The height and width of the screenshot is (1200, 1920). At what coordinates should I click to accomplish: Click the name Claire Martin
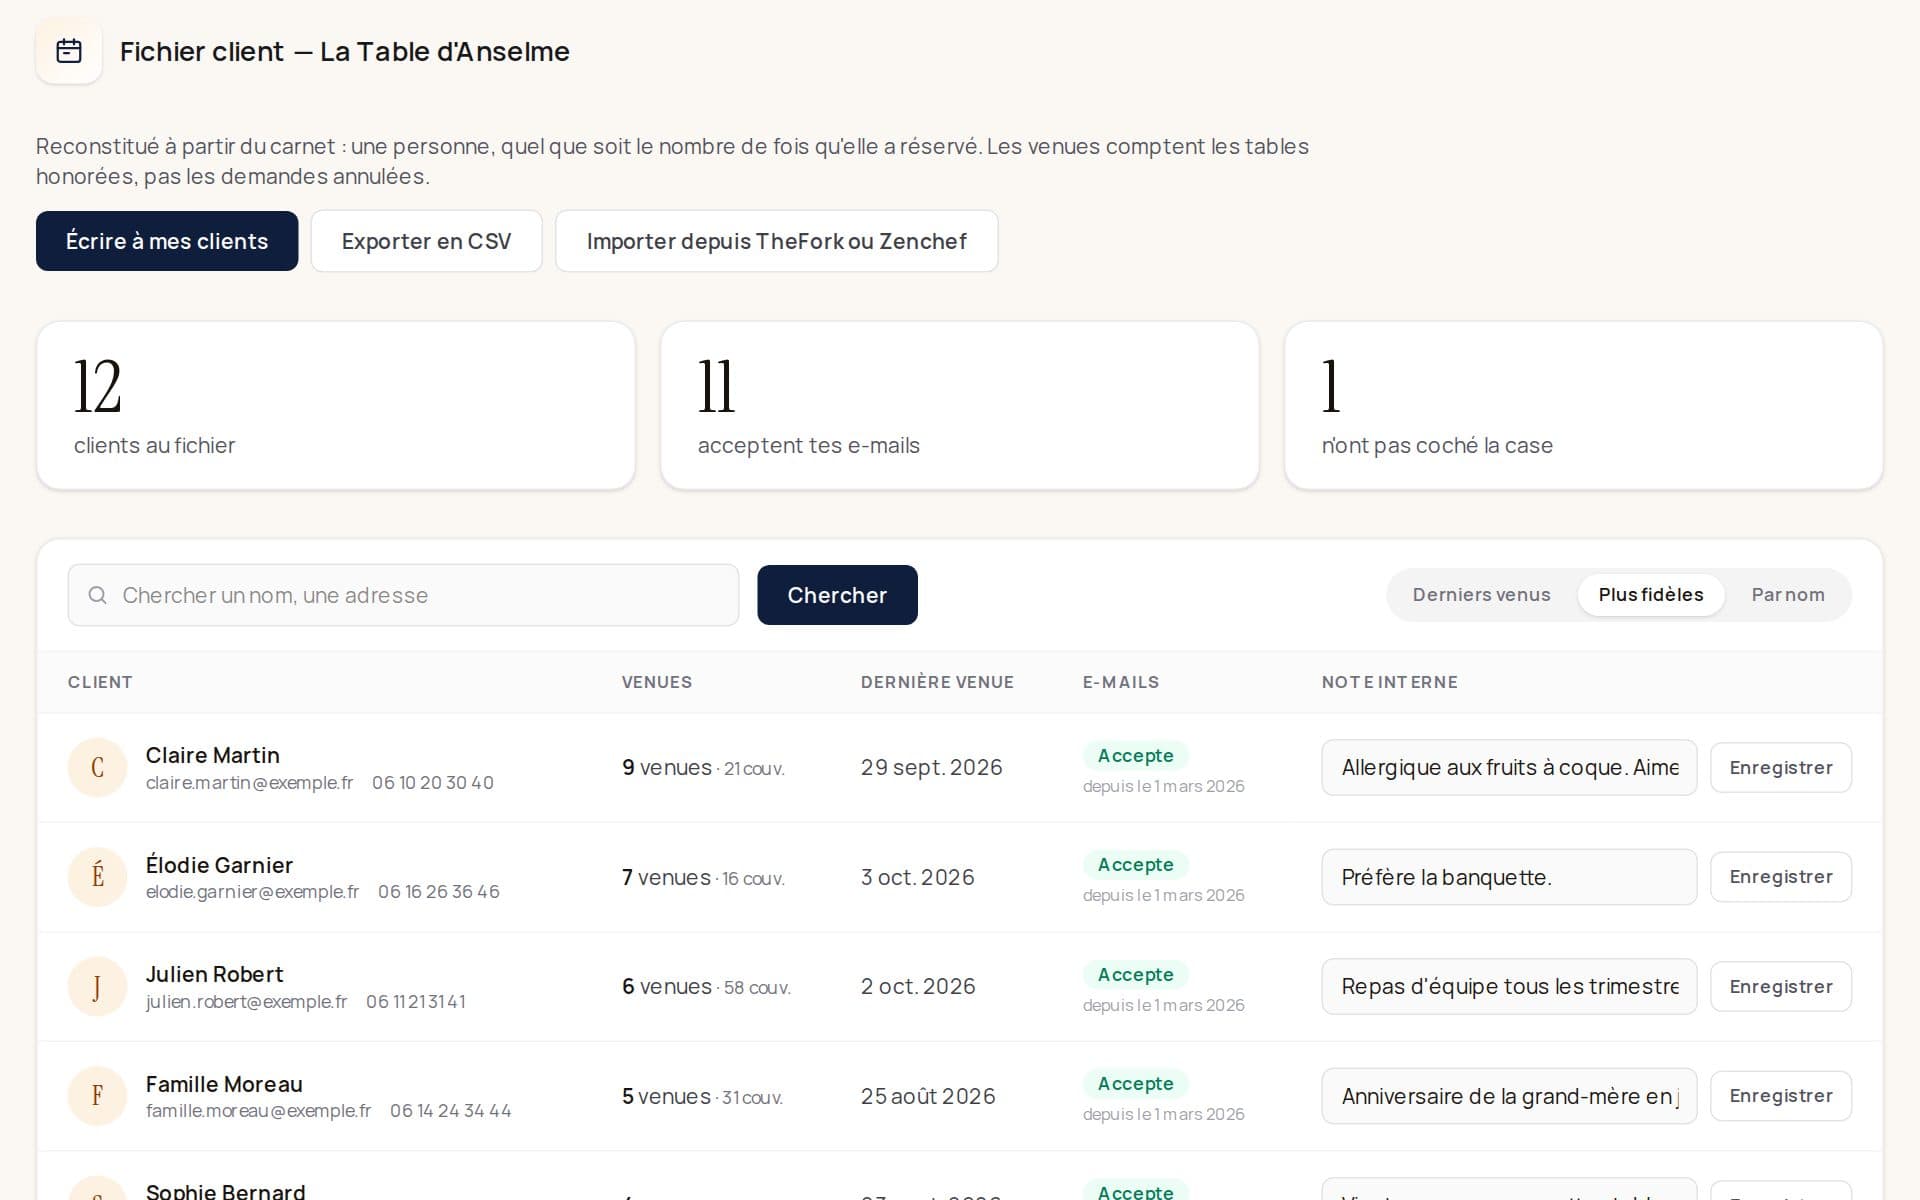pos(213,755)
